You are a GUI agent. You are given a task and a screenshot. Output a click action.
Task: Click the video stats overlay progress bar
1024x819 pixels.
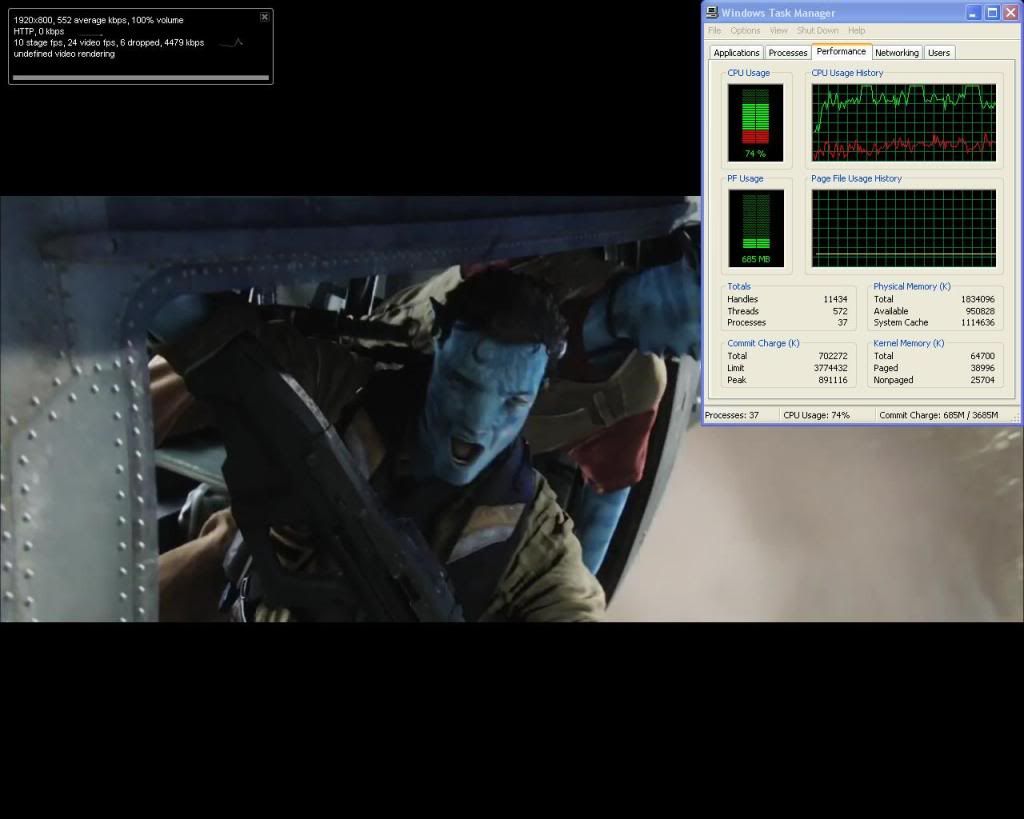point(141,78)
